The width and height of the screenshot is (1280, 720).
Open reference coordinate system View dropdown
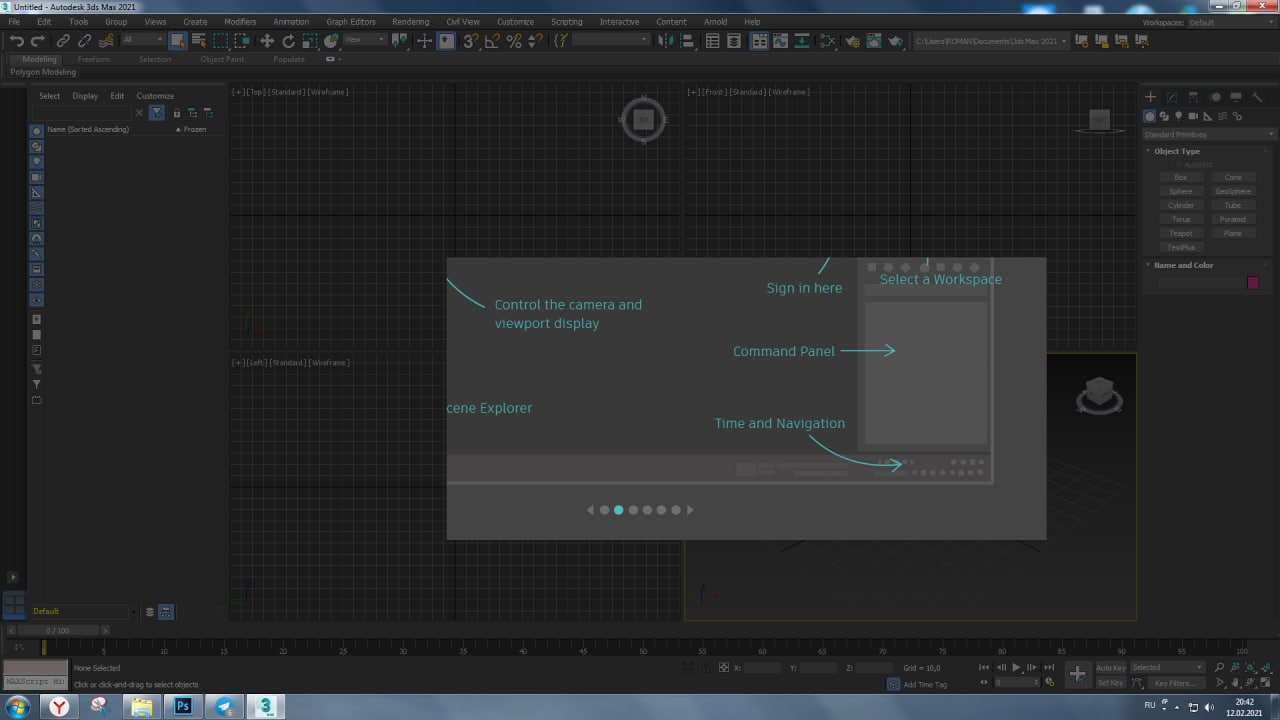pos(365,40)
